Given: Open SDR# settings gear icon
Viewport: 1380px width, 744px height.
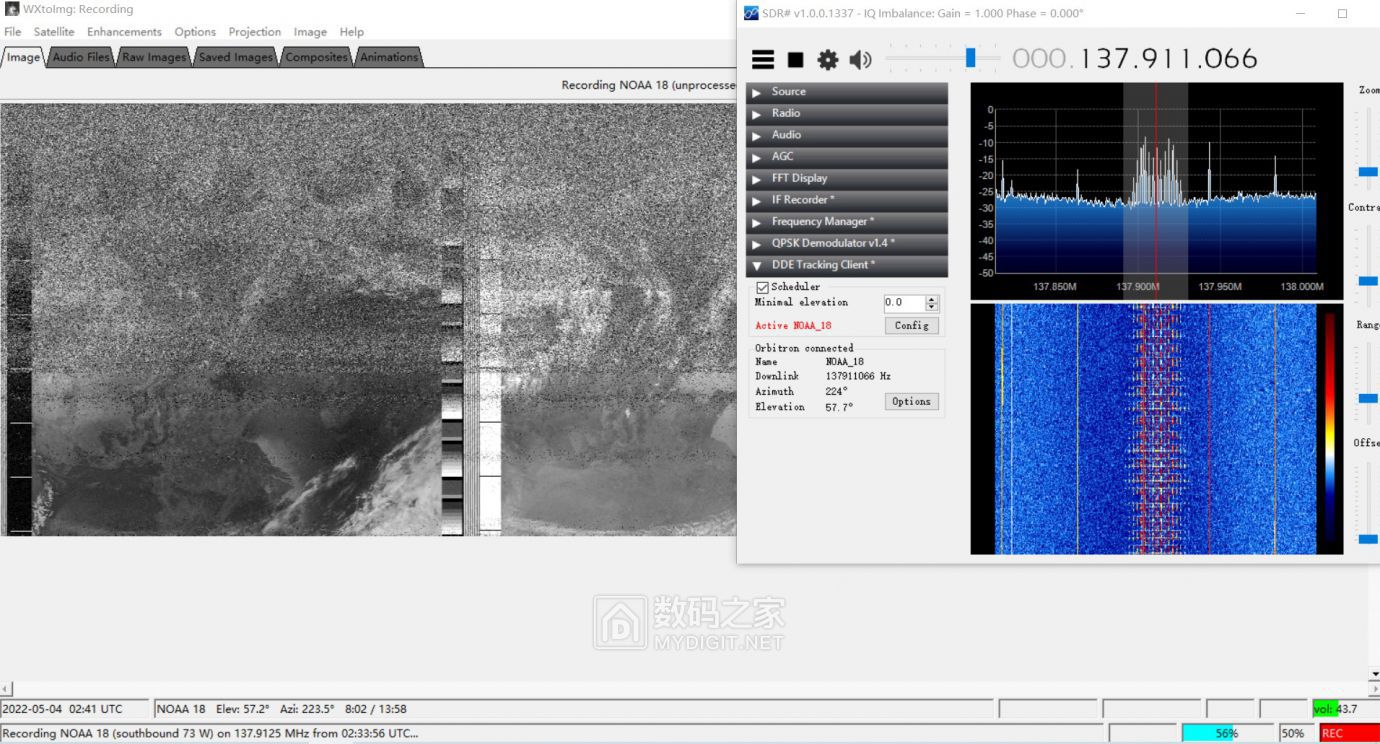Looking at the screenshot, I should pos(828,60).
